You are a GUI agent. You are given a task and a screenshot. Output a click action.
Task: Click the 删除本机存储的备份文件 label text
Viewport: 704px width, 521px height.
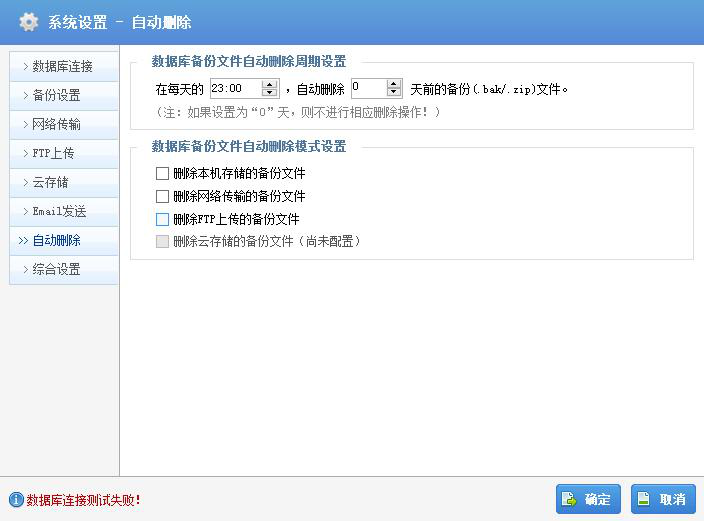click(x=239, y=173)
